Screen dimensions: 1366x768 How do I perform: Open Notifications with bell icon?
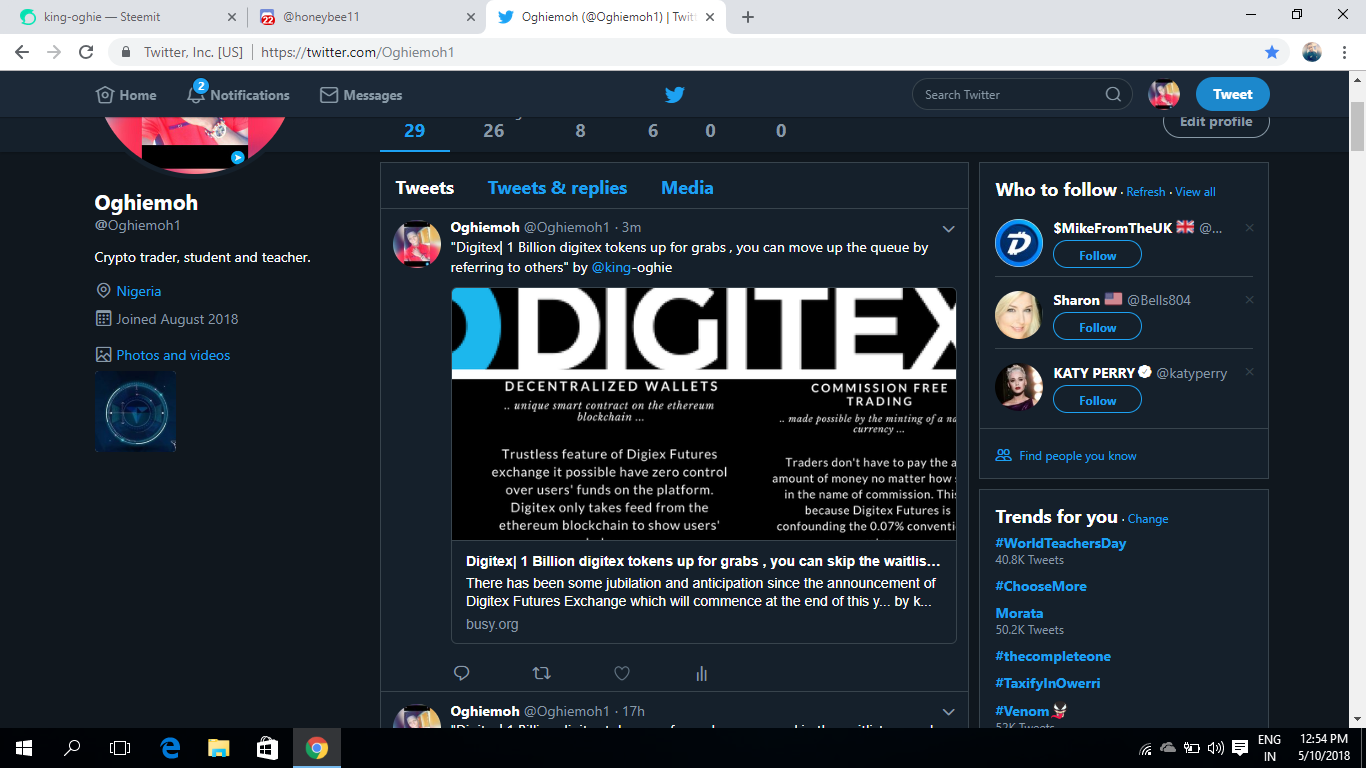coord(238,94)
